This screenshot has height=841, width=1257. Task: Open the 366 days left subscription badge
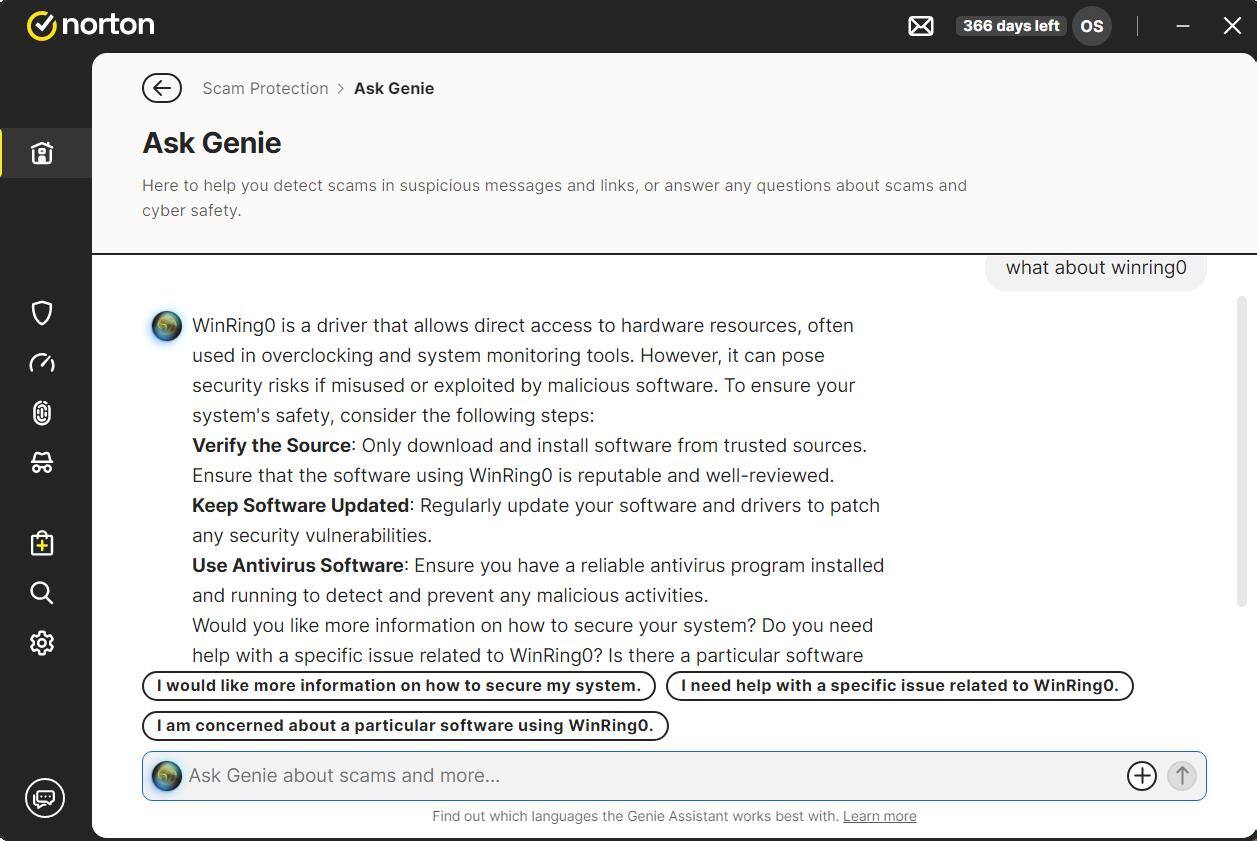pyautogui.click(x=1010, y=25)
